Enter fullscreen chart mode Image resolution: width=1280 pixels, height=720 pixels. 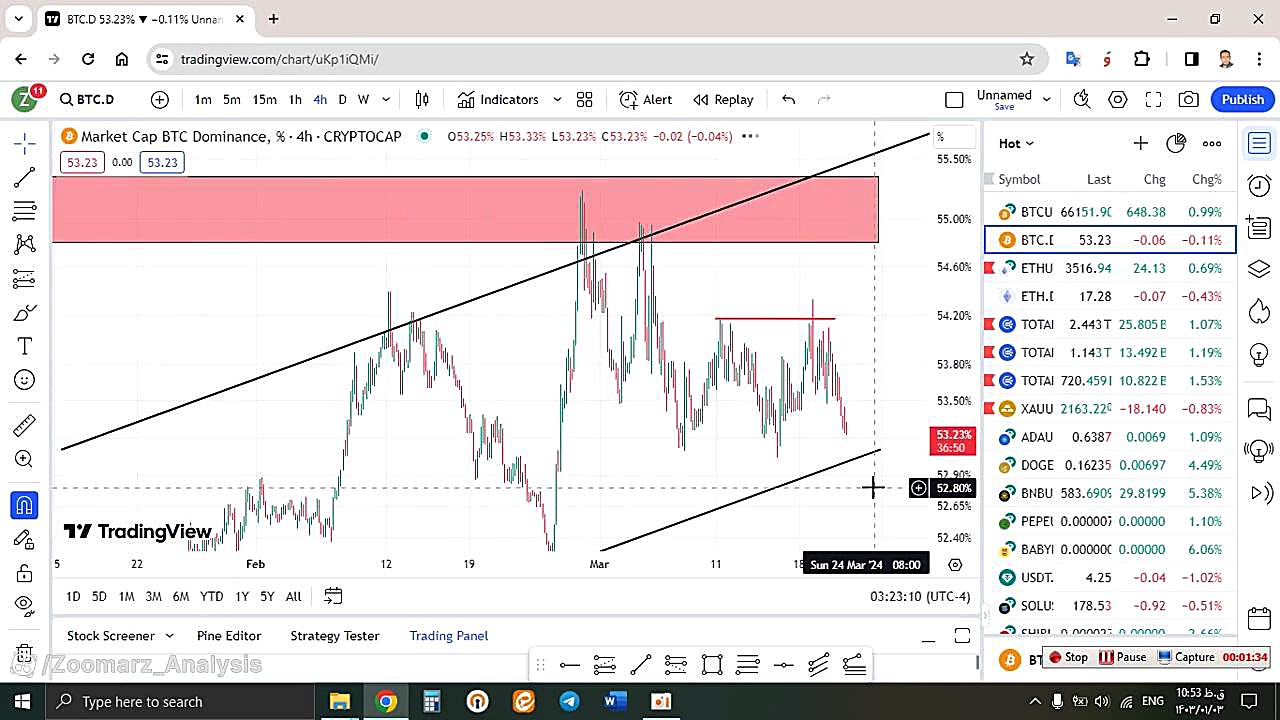click(x=1153, y=99)
